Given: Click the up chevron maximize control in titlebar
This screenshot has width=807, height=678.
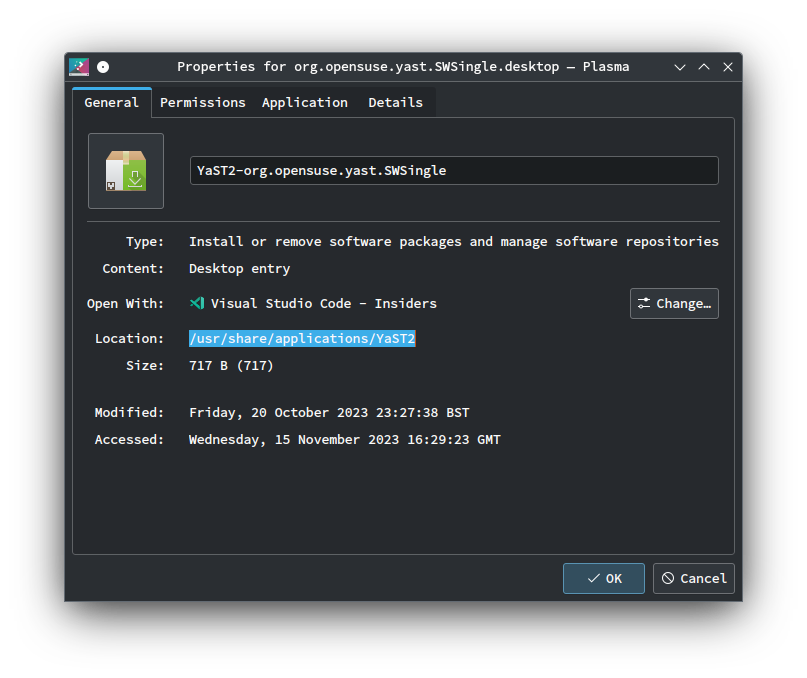Looking at the screenshot, I should pos(703,67).
